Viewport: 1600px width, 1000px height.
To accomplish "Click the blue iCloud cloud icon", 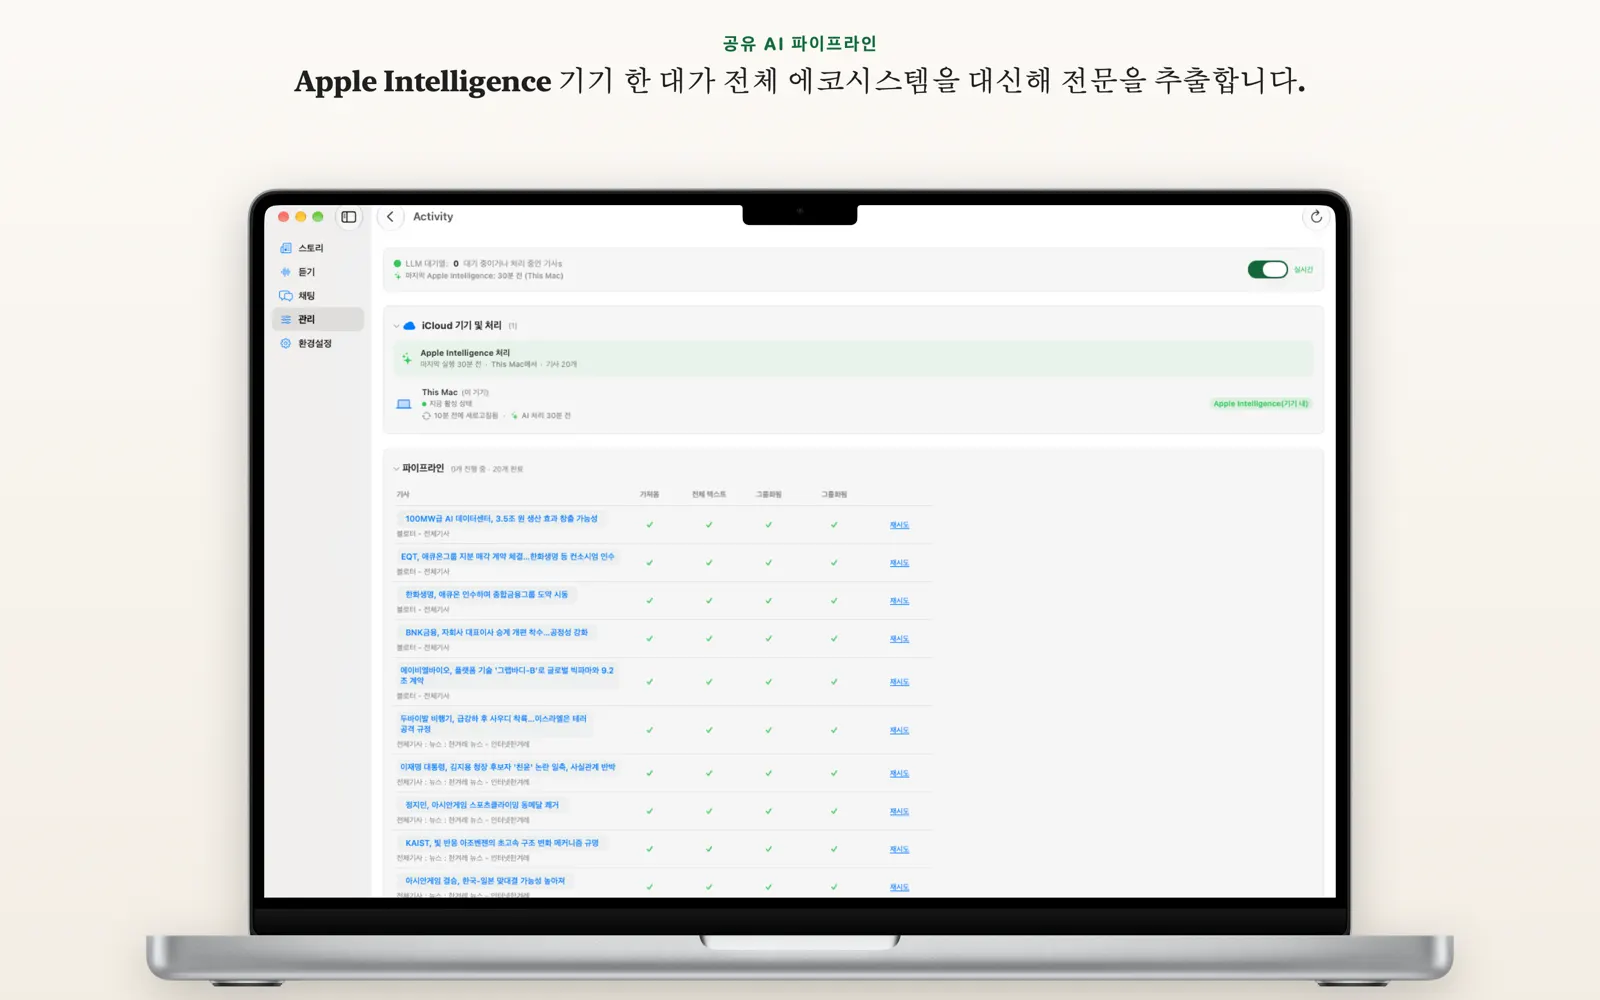I will click(409, 326).
